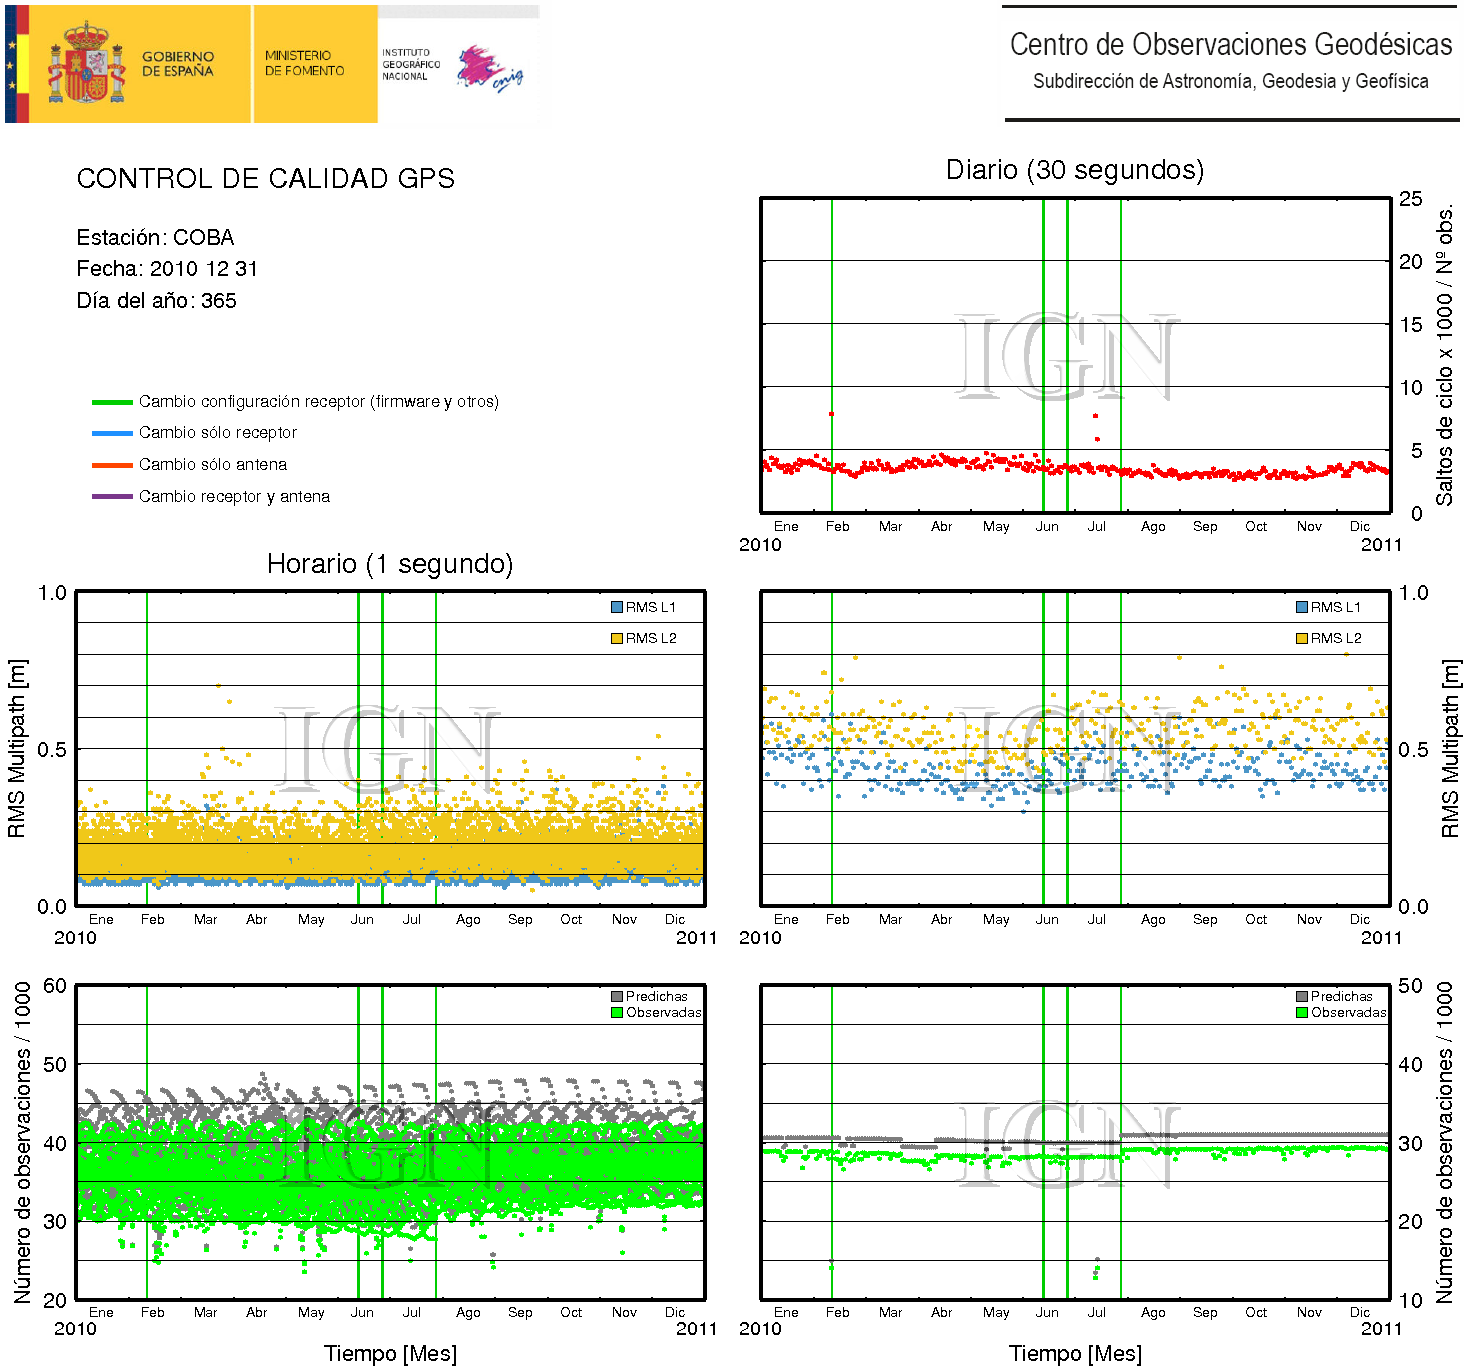Click the EU flag stars strip

(12, 64)
